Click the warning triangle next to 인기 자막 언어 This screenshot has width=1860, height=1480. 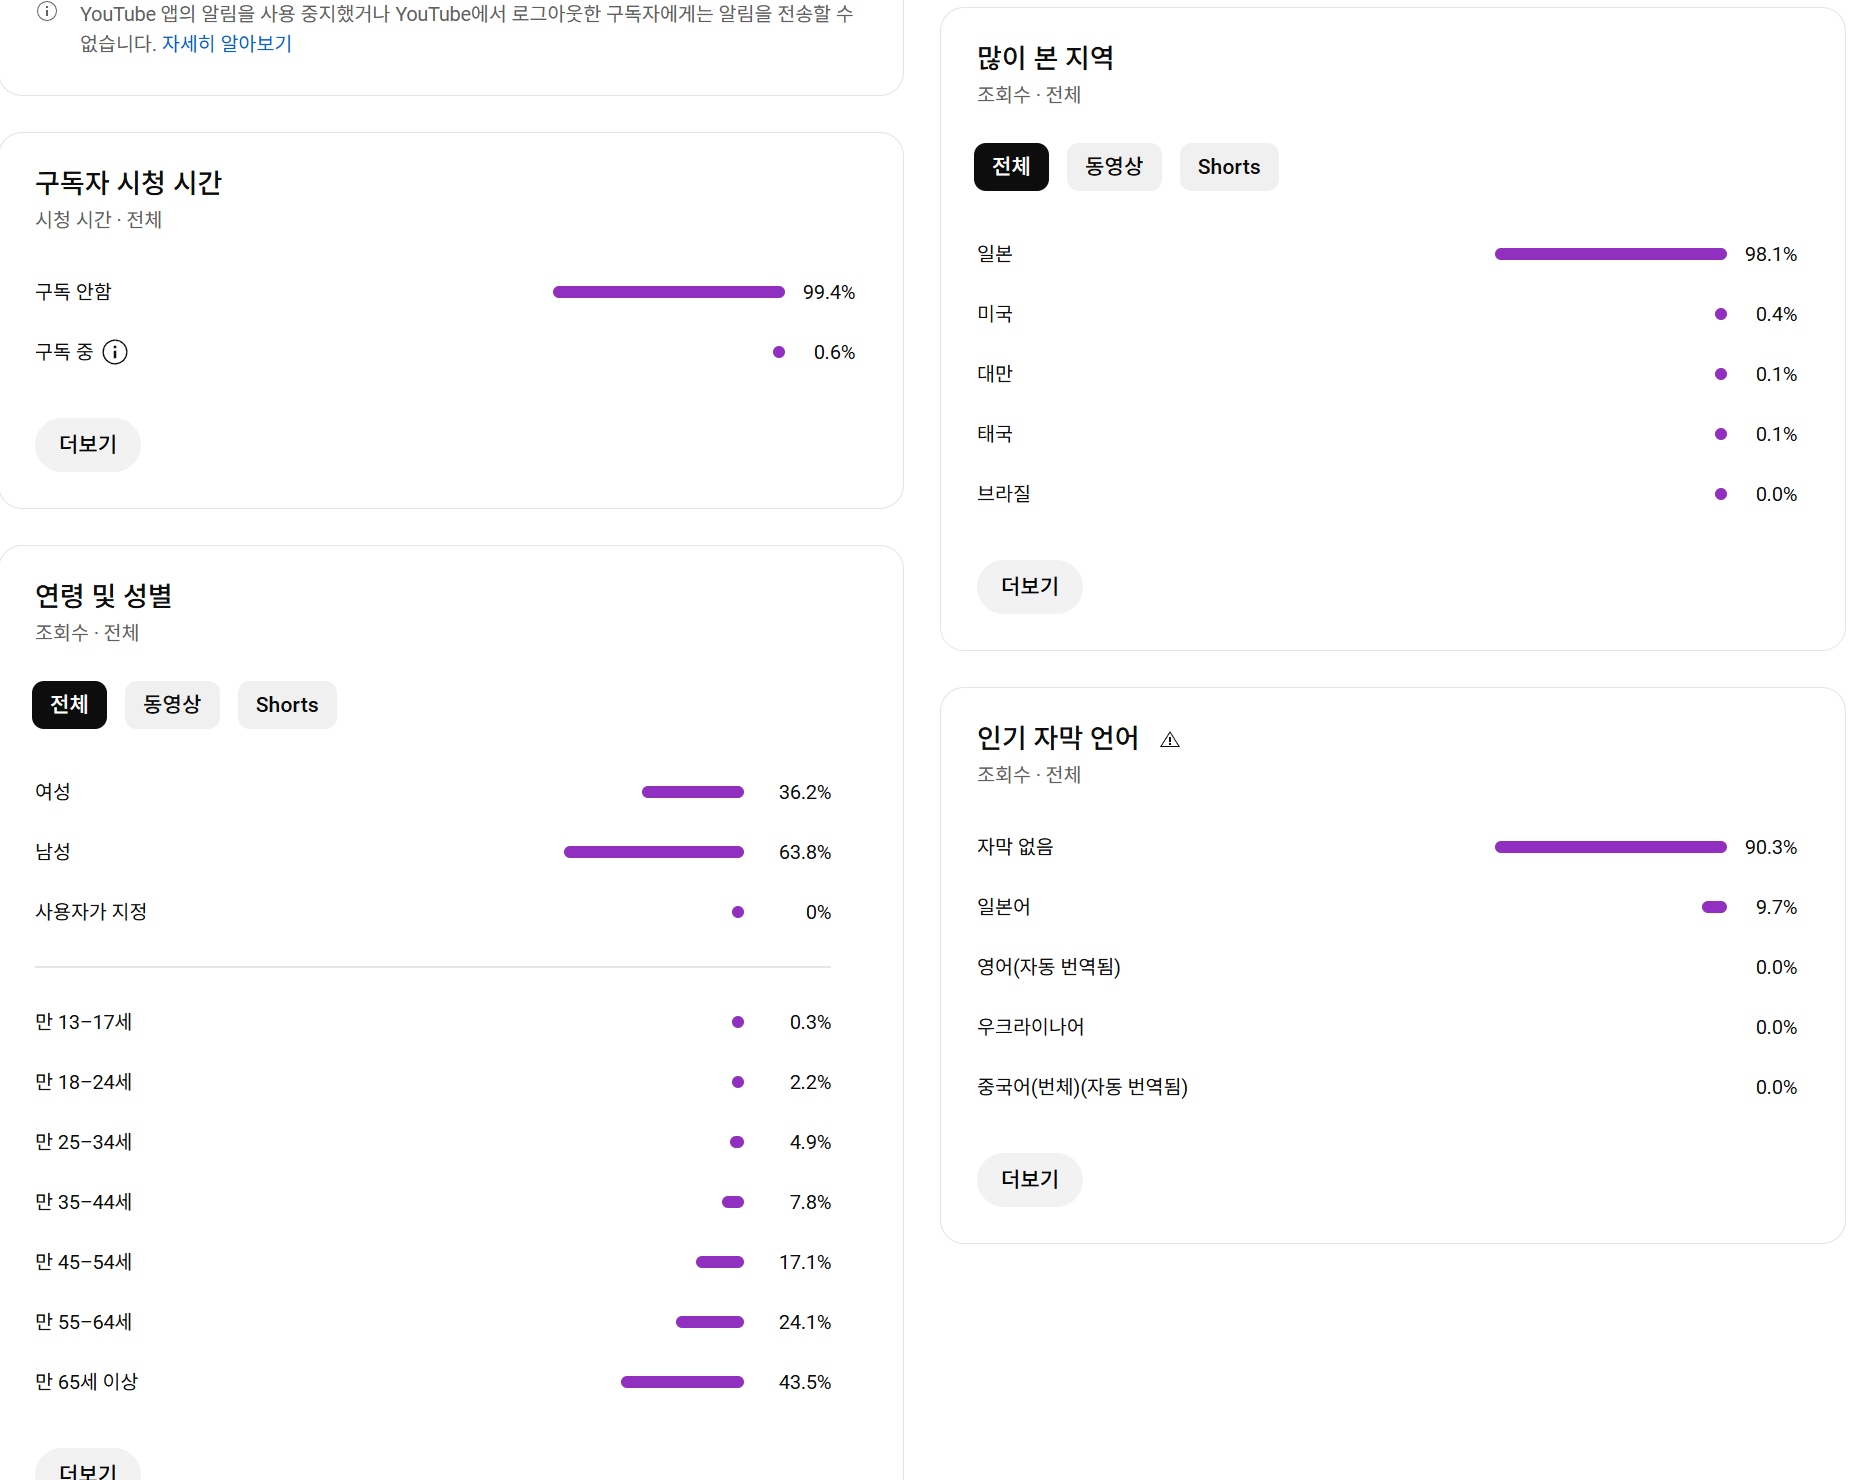click(x=1170, y=740)
